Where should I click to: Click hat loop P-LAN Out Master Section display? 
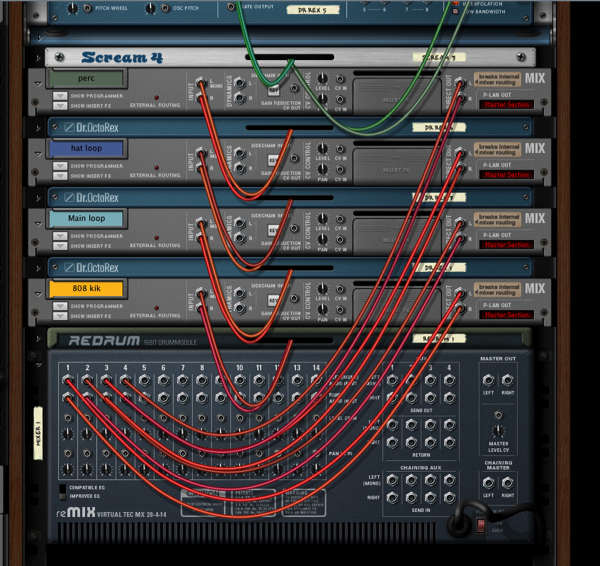(x=506, y=175)
